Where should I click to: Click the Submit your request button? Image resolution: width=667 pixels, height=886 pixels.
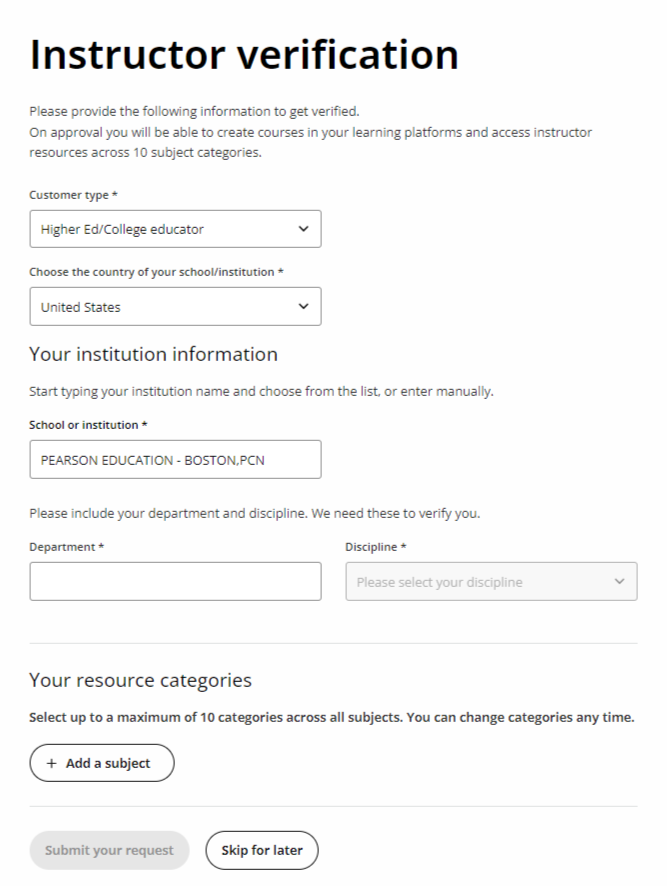[108, 850]
